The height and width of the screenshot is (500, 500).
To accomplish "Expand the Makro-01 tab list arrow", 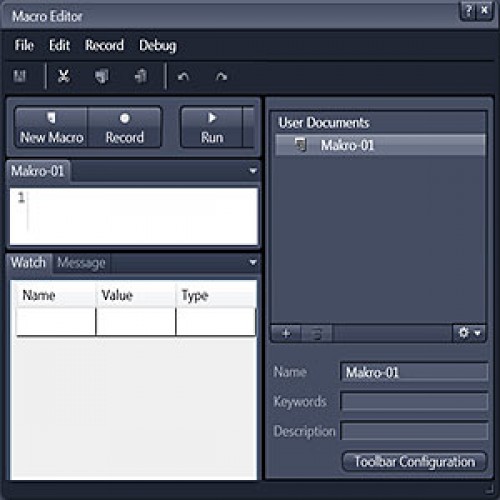I will pyautogui.click(x=253, y=171).
